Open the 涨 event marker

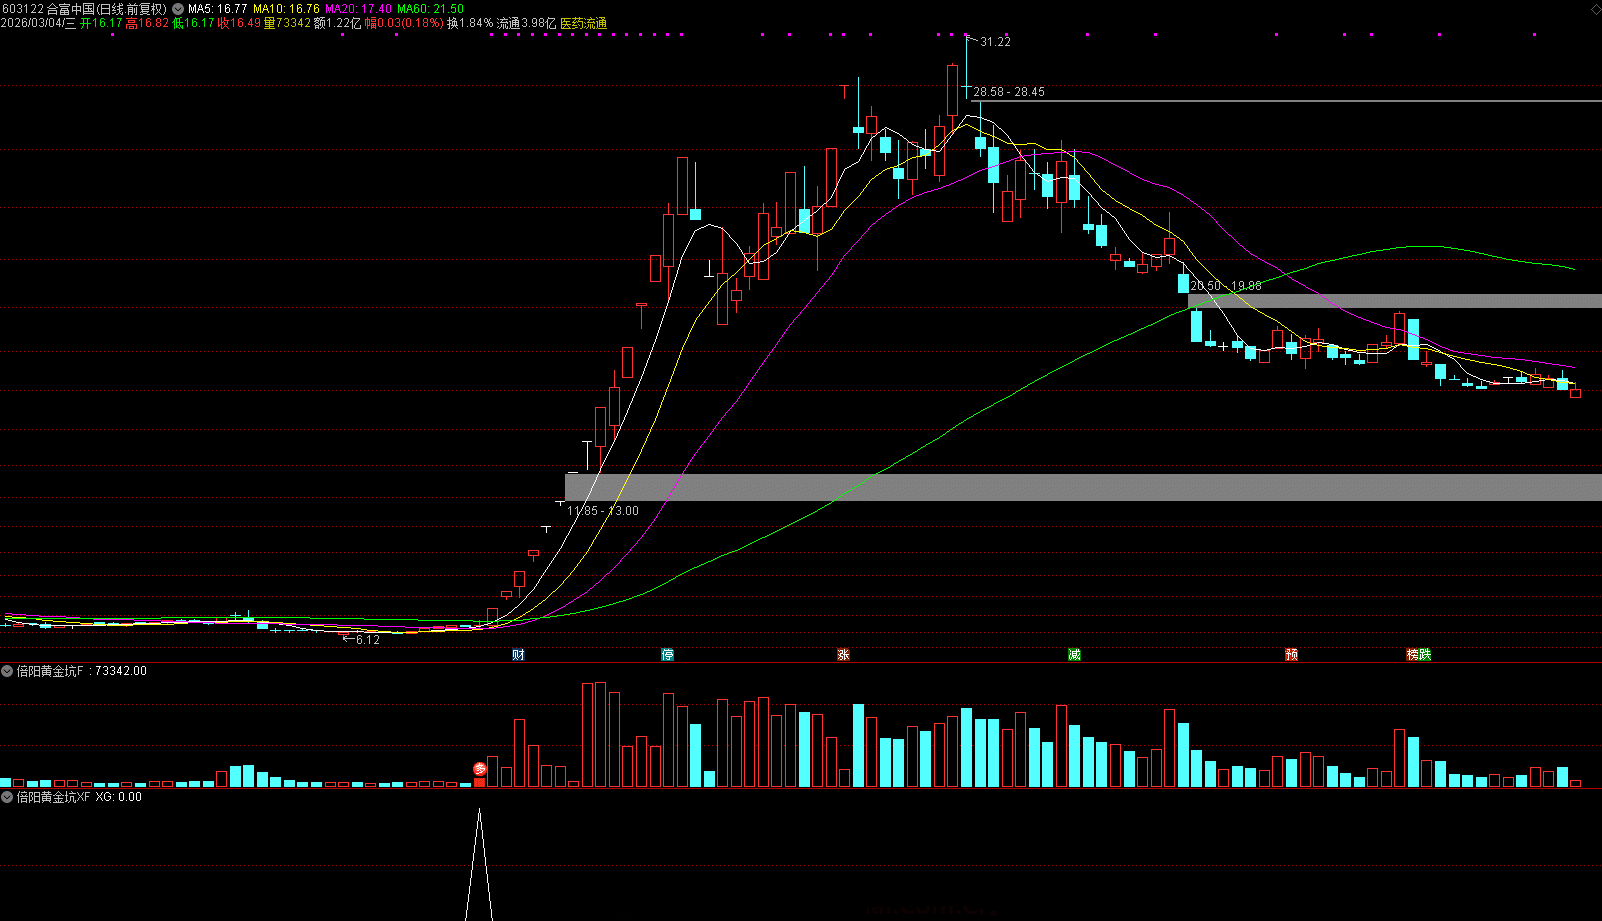pyautogui.click(x=843, y=655)
